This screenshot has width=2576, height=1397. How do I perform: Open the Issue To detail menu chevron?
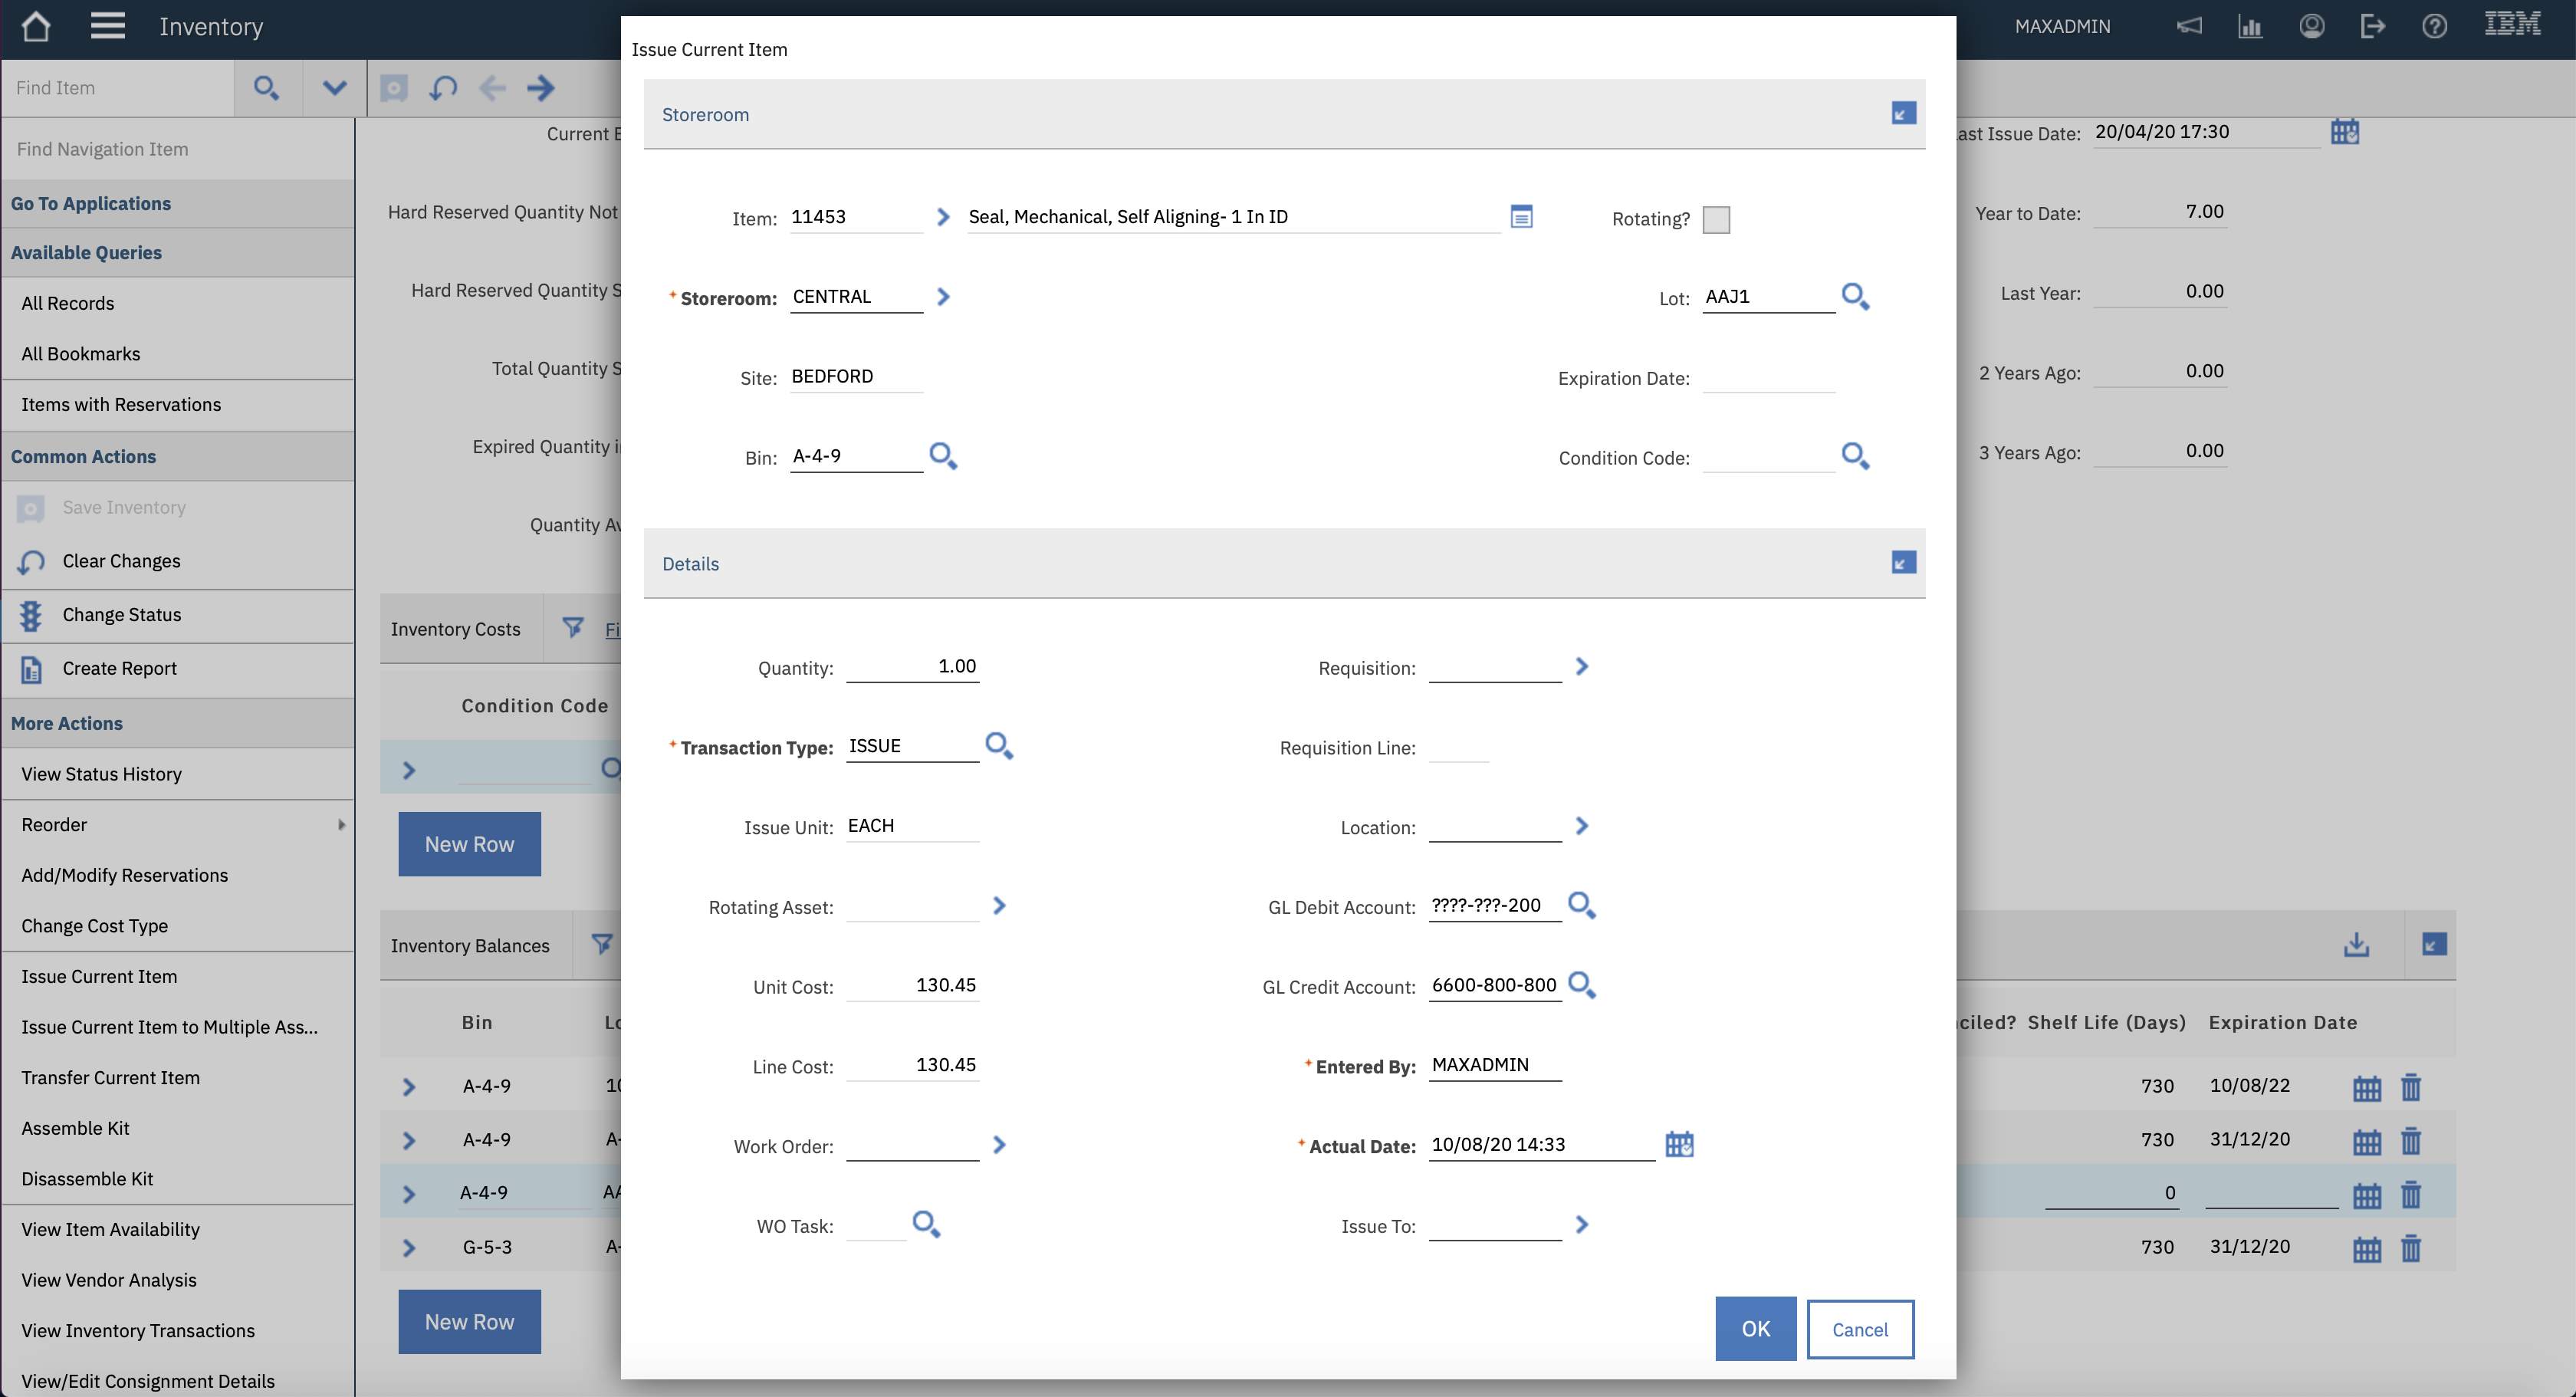[1581, 1225]
